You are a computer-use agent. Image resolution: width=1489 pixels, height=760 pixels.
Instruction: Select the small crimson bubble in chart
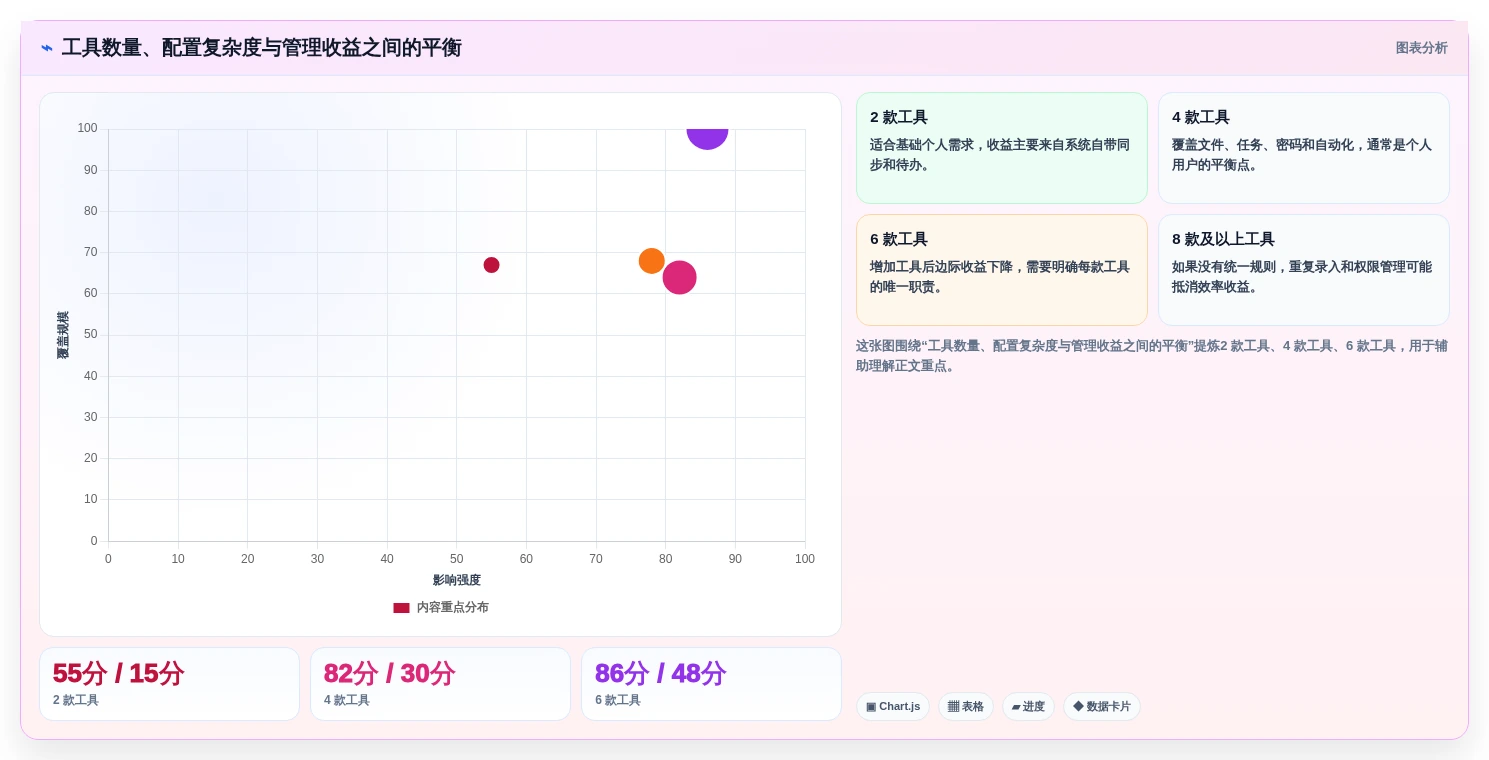(491, 265)
